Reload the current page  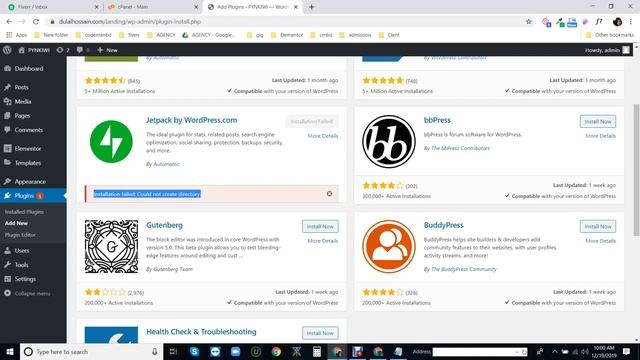click(36, 21)
